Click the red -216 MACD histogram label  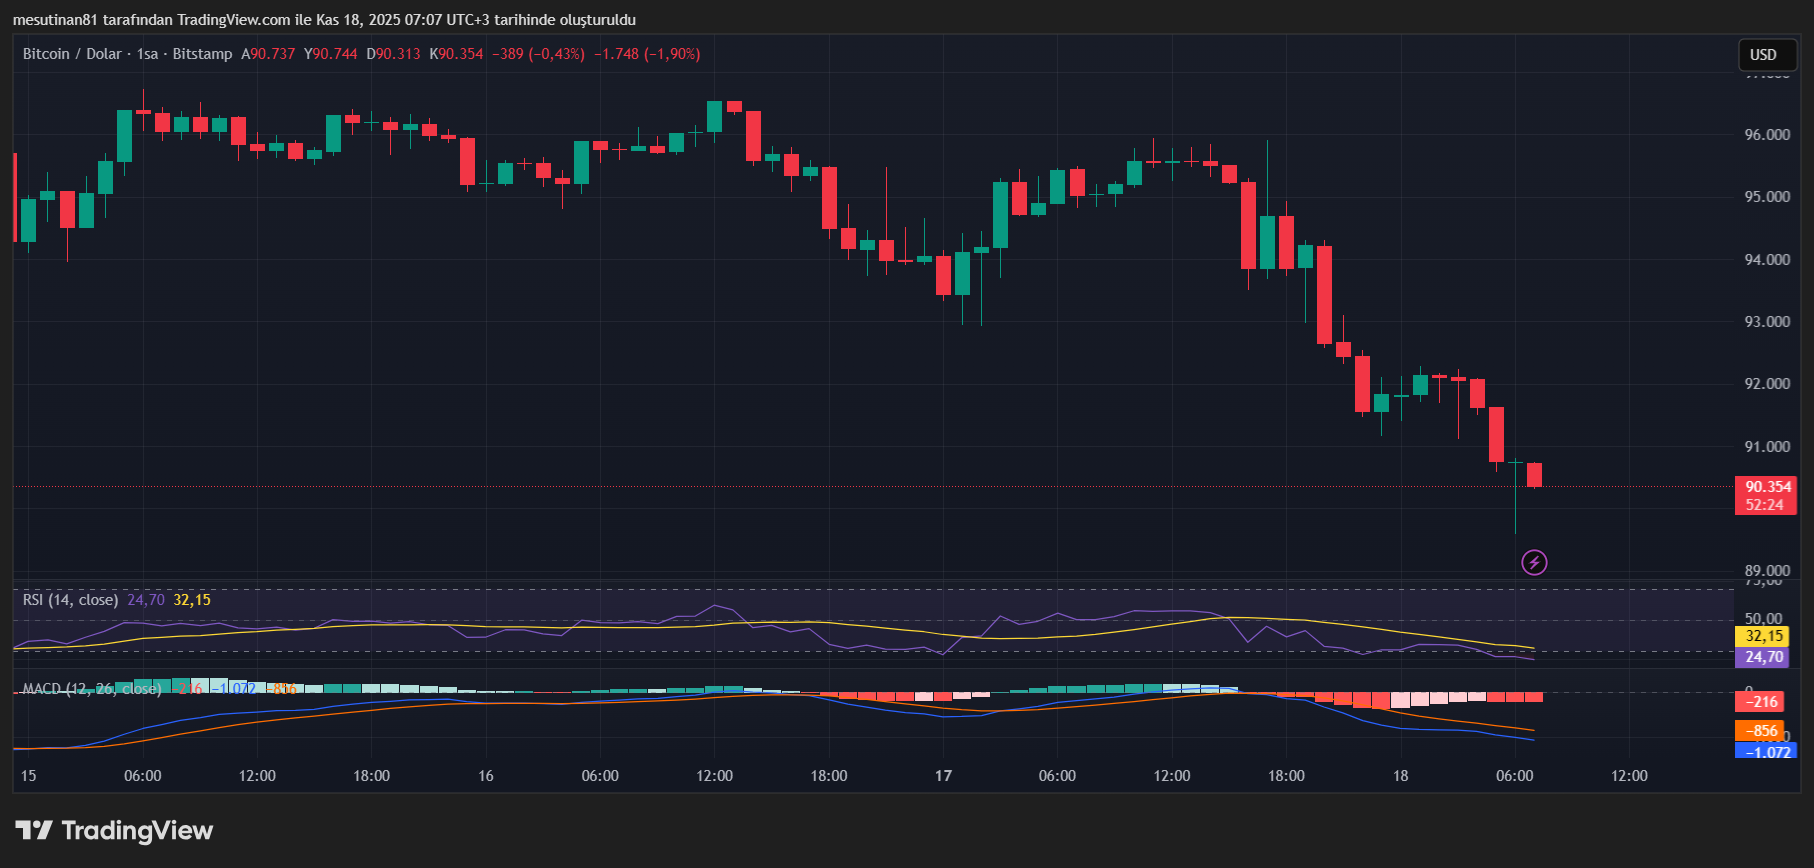click(1762, 702)
